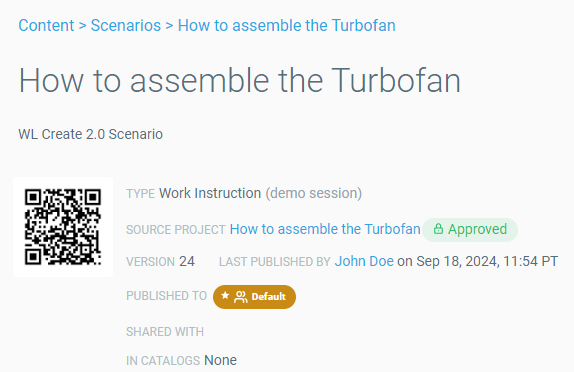The width and height of the screenshot is (574, 372).
Task: Go to the Scenarios breadcrumb
Action: pyautogui.click(x=126, y=26)
